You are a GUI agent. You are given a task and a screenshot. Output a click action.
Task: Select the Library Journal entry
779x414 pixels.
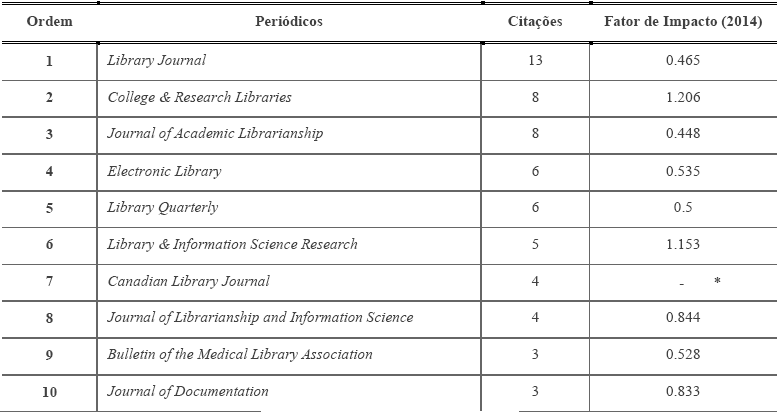tap(156, 60)
